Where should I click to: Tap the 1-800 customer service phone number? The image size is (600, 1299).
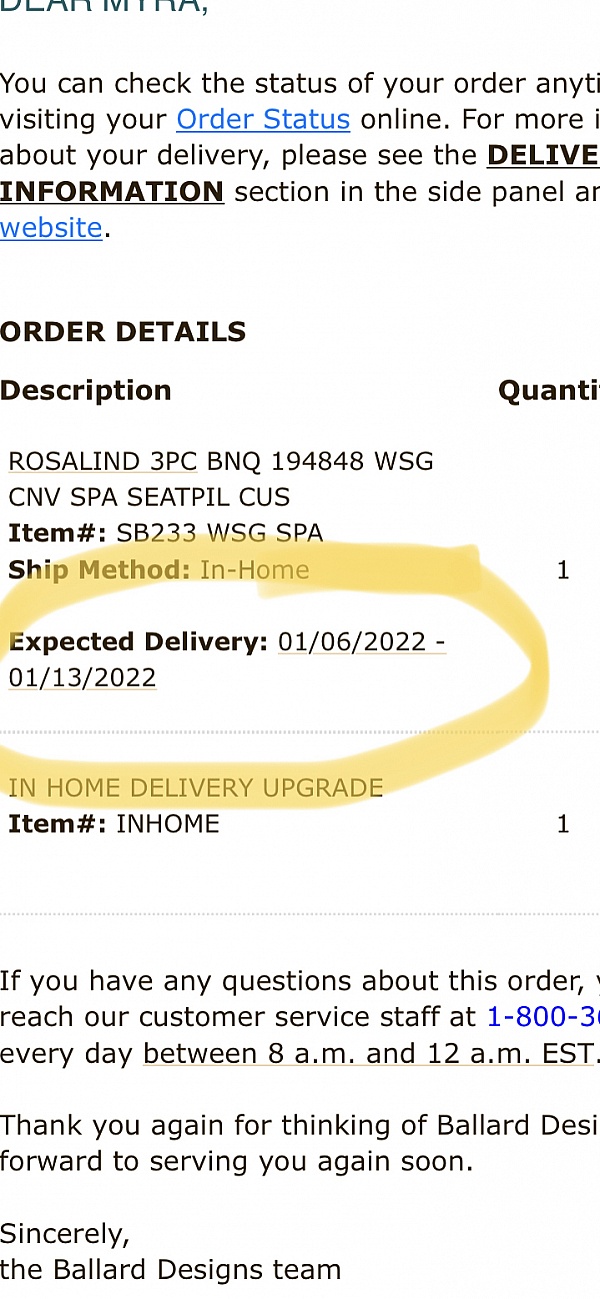point(542,1018)
